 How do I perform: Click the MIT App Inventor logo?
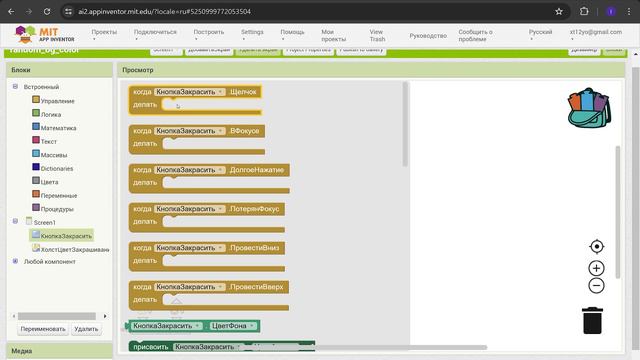pos(44,34)
